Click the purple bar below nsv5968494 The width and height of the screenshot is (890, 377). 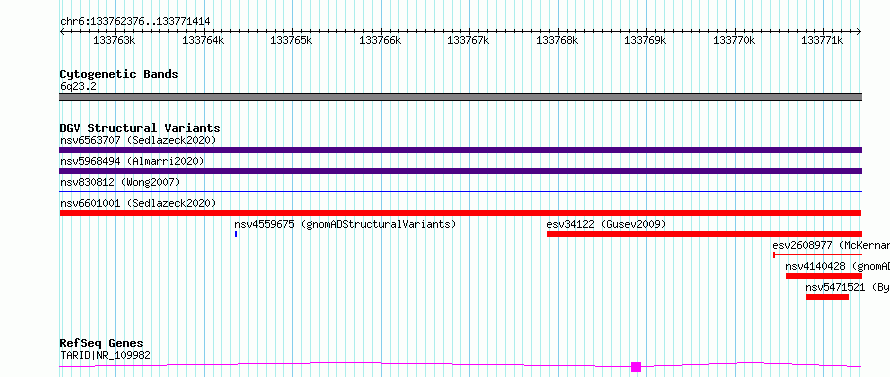(460, 171)
